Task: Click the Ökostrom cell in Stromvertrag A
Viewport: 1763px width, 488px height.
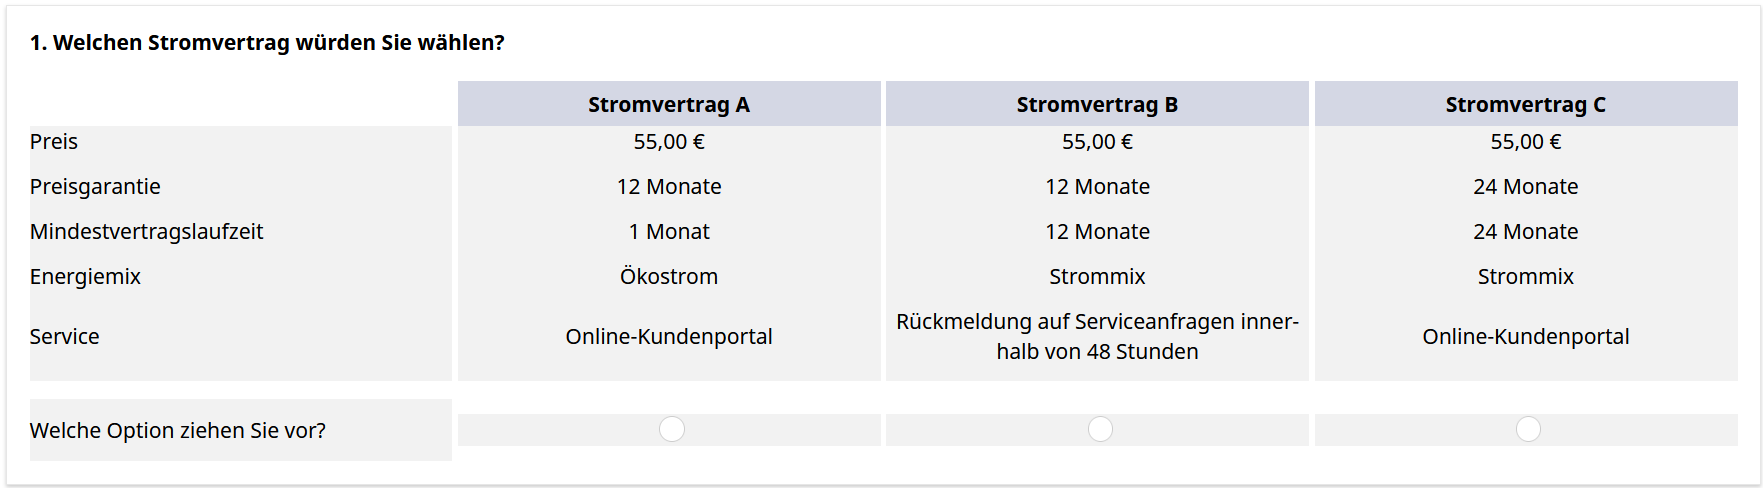Action: tap(669, 277)
